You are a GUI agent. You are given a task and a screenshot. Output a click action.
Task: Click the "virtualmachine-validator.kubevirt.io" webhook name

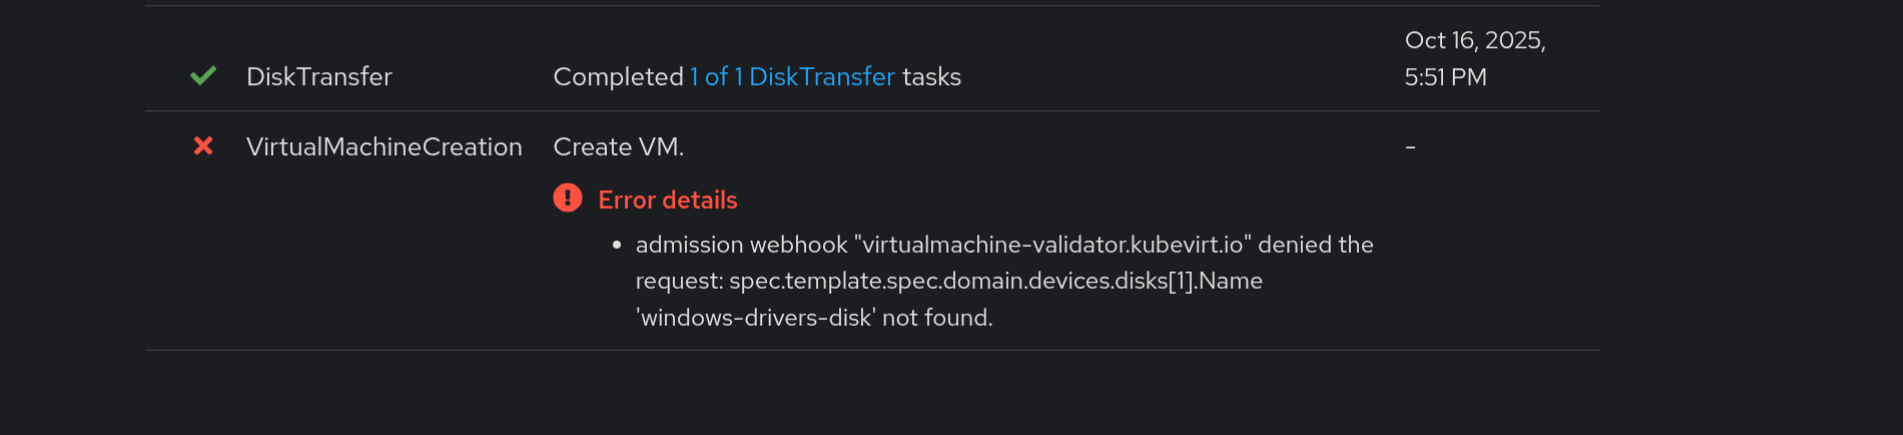click(1052, 245)
